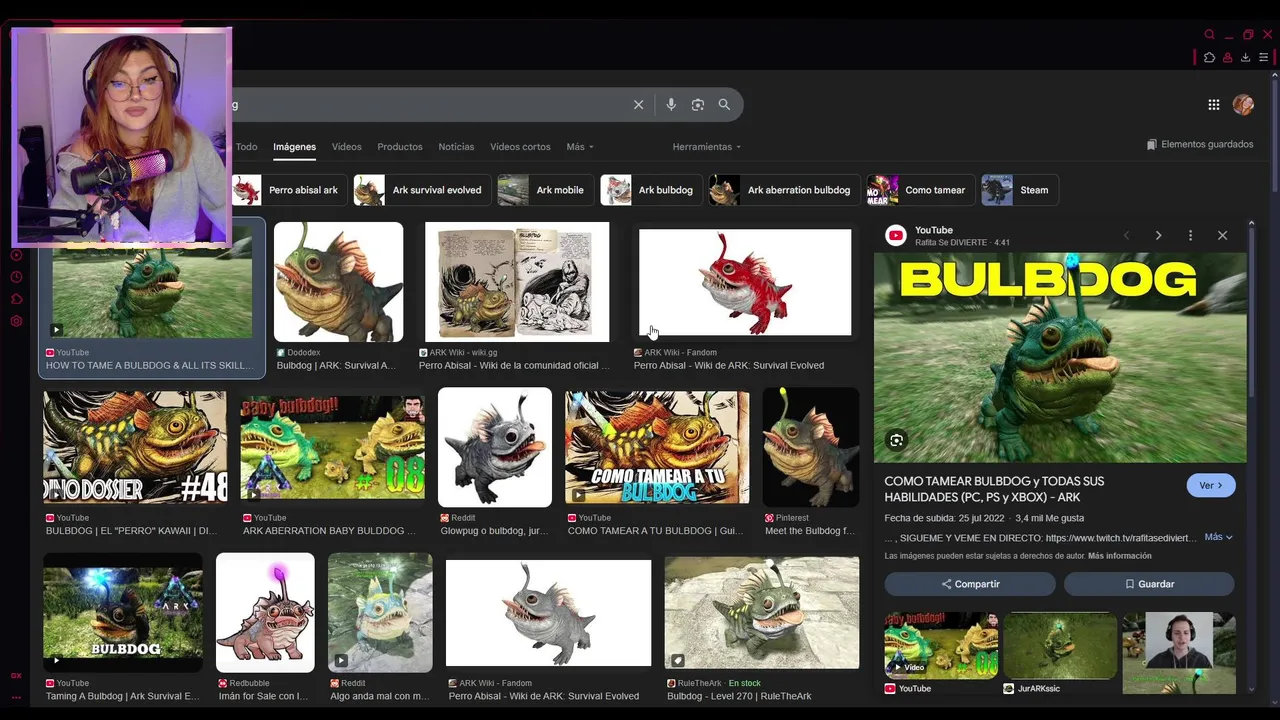Screen dimensions: 1280x720
Task: Open the History clock icon in sidebar
Action: pyautogui.click(x=16, y=277)
